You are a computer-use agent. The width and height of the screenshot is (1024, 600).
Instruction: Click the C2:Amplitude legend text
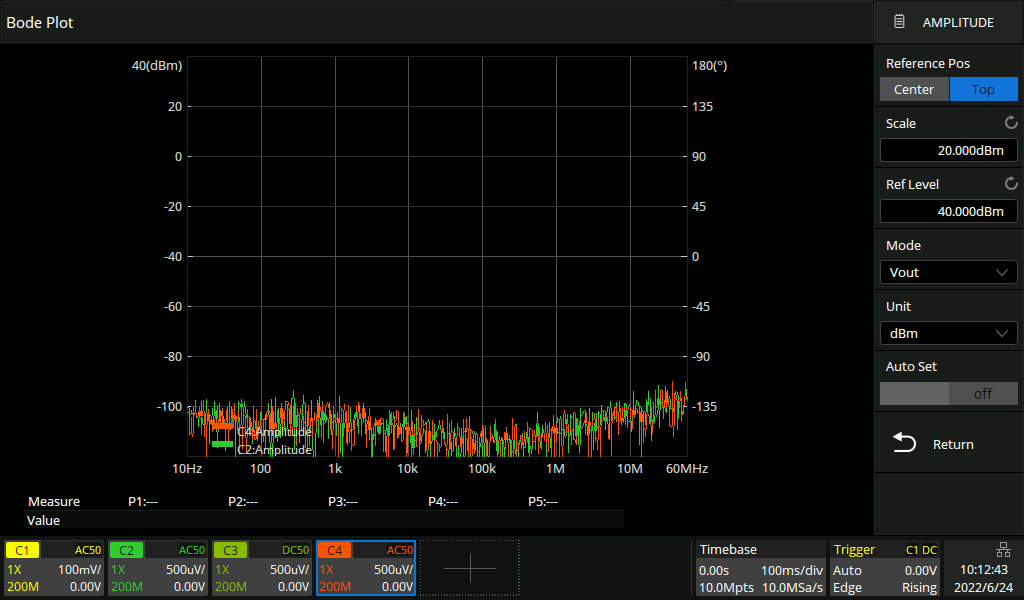tap(274, 450)
